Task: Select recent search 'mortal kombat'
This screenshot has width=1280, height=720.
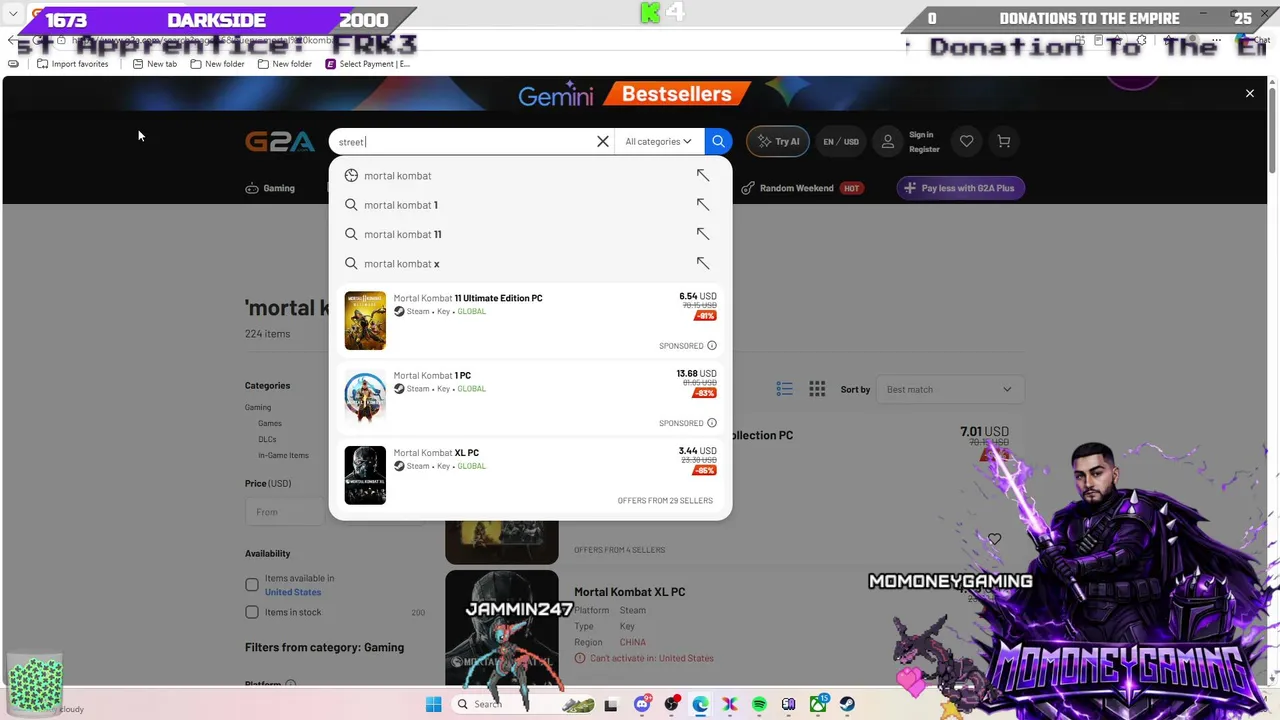Action: pos(398,176)
